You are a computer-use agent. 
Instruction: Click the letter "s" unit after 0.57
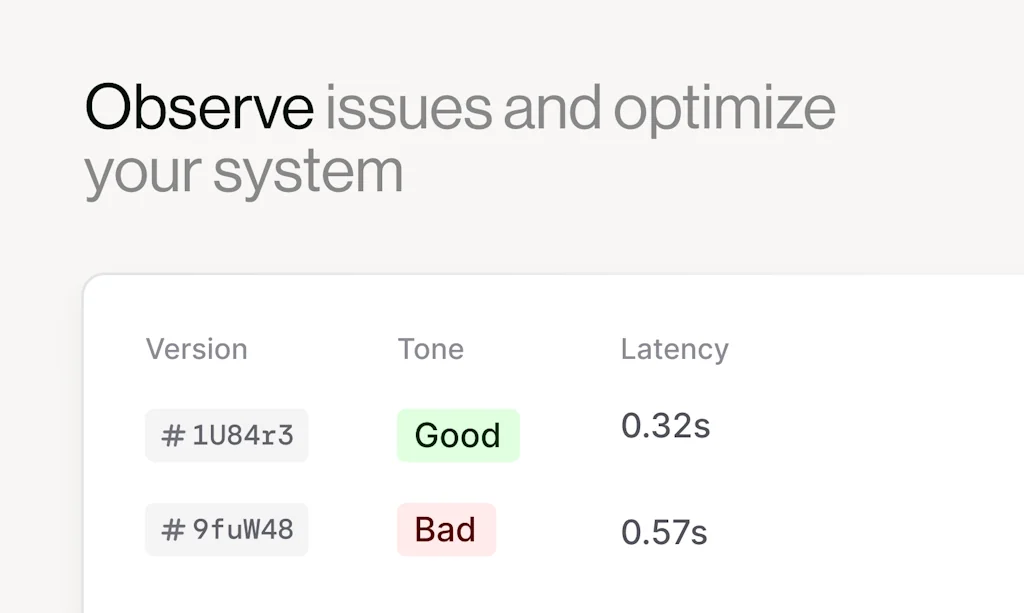coord(700,533)
